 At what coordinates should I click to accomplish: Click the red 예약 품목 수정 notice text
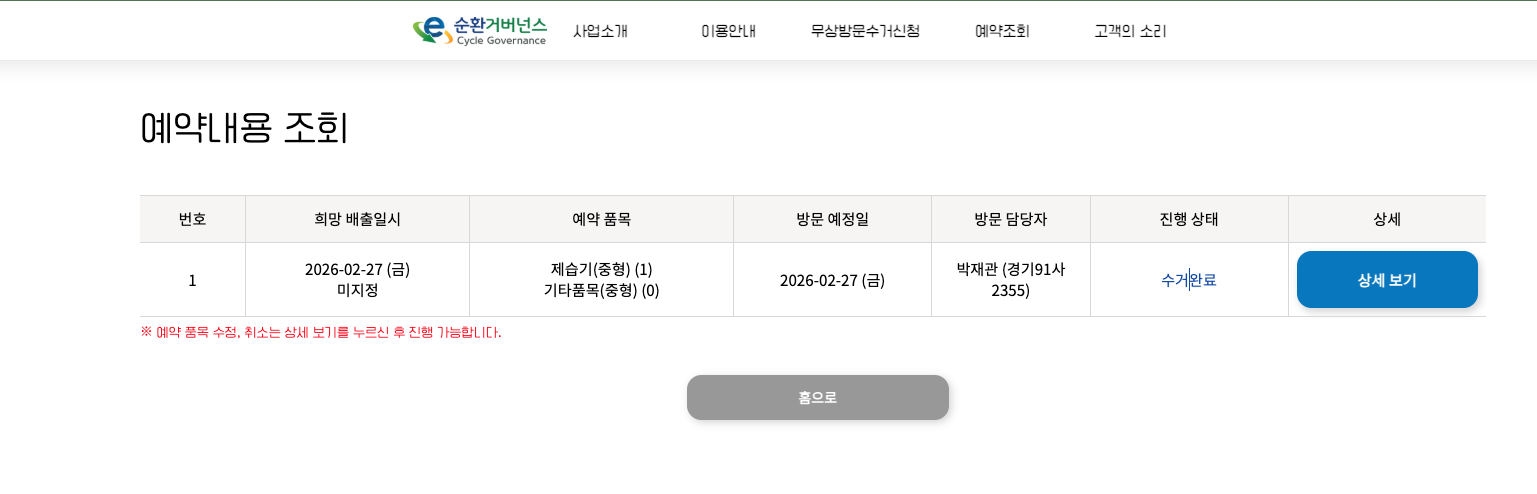pyautogui.click(x=321, y=332)
